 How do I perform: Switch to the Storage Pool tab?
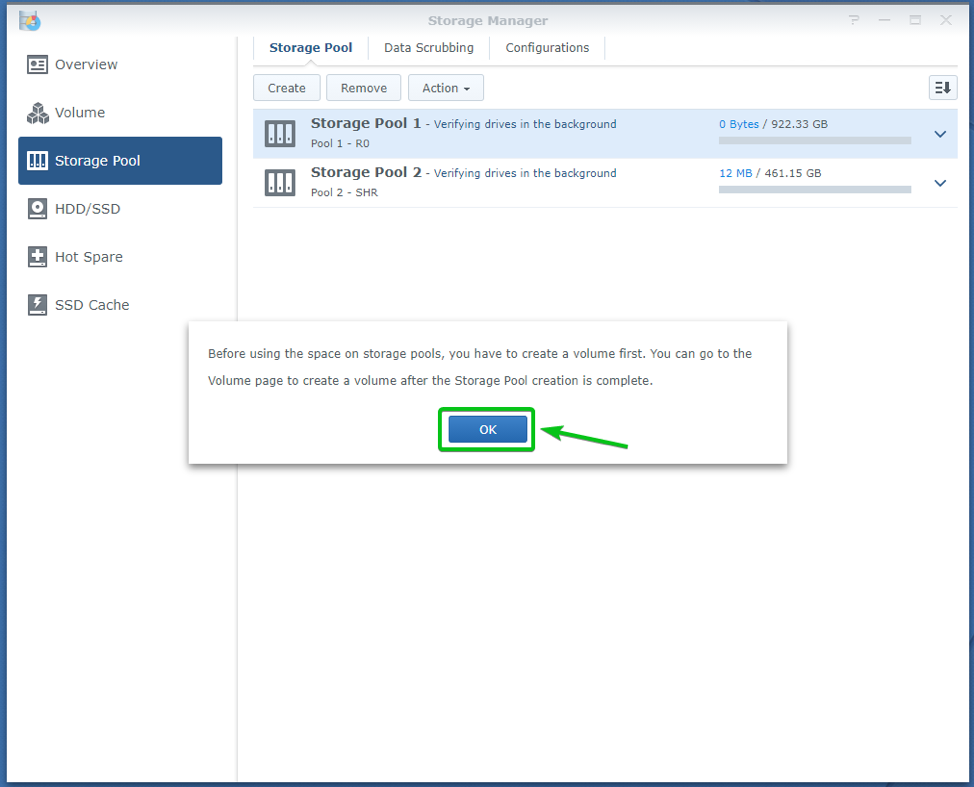click(311, 48)
